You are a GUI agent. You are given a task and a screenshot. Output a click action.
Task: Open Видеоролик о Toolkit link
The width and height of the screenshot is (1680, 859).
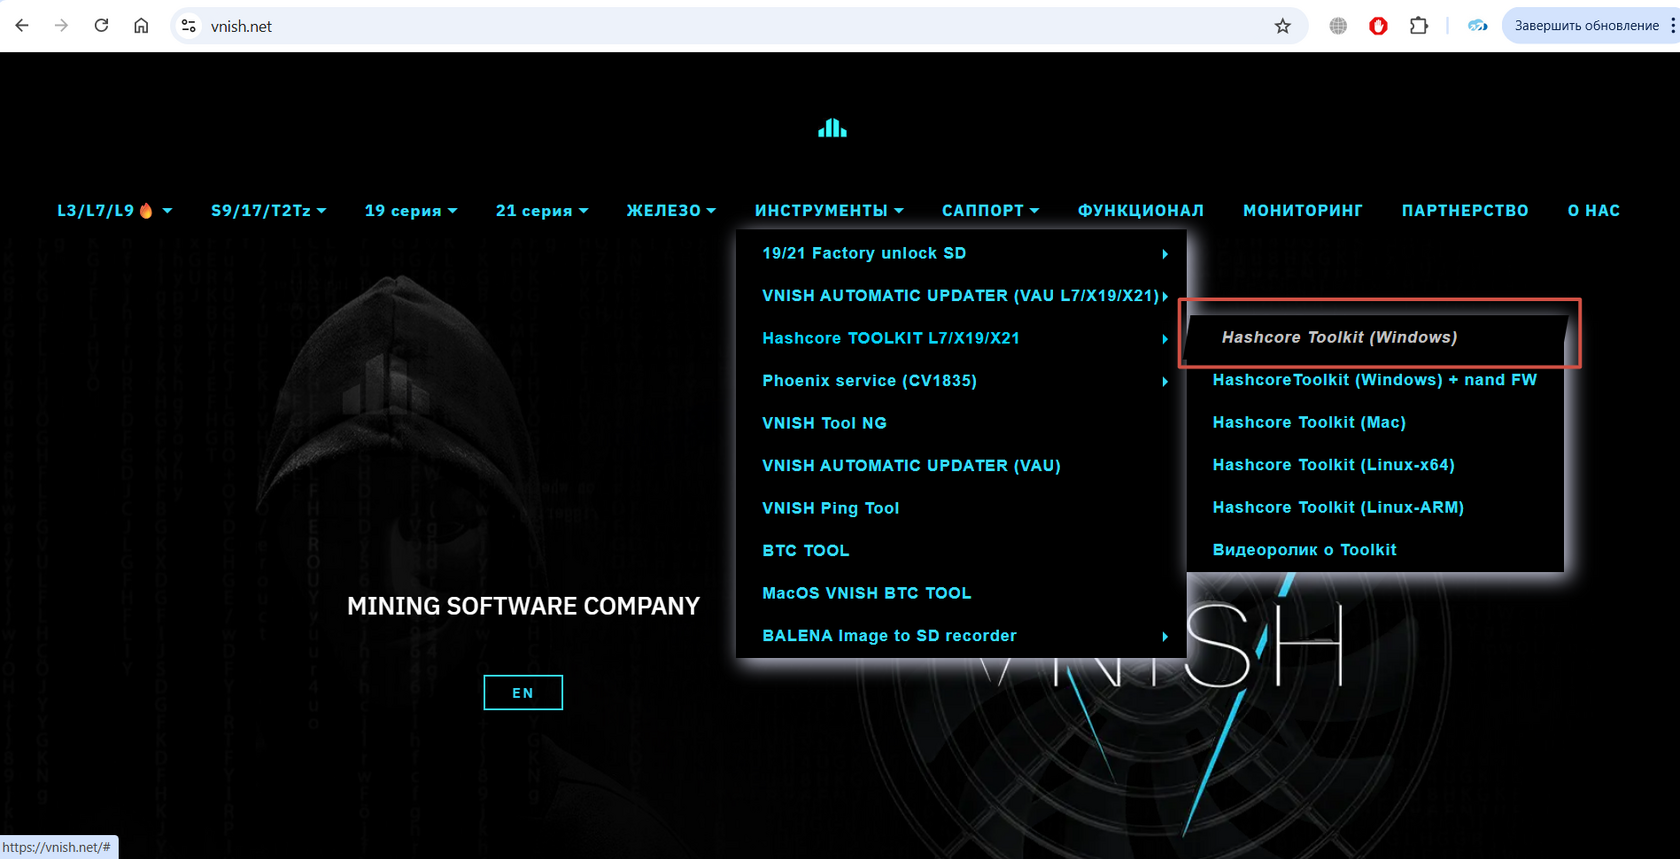pos(1375,550)
